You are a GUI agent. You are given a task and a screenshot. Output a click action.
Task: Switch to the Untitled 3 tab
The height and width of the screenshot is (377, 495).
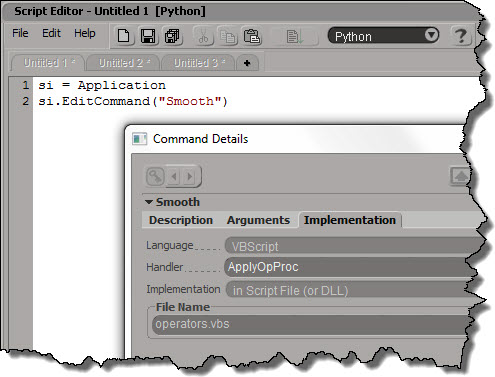199,63
